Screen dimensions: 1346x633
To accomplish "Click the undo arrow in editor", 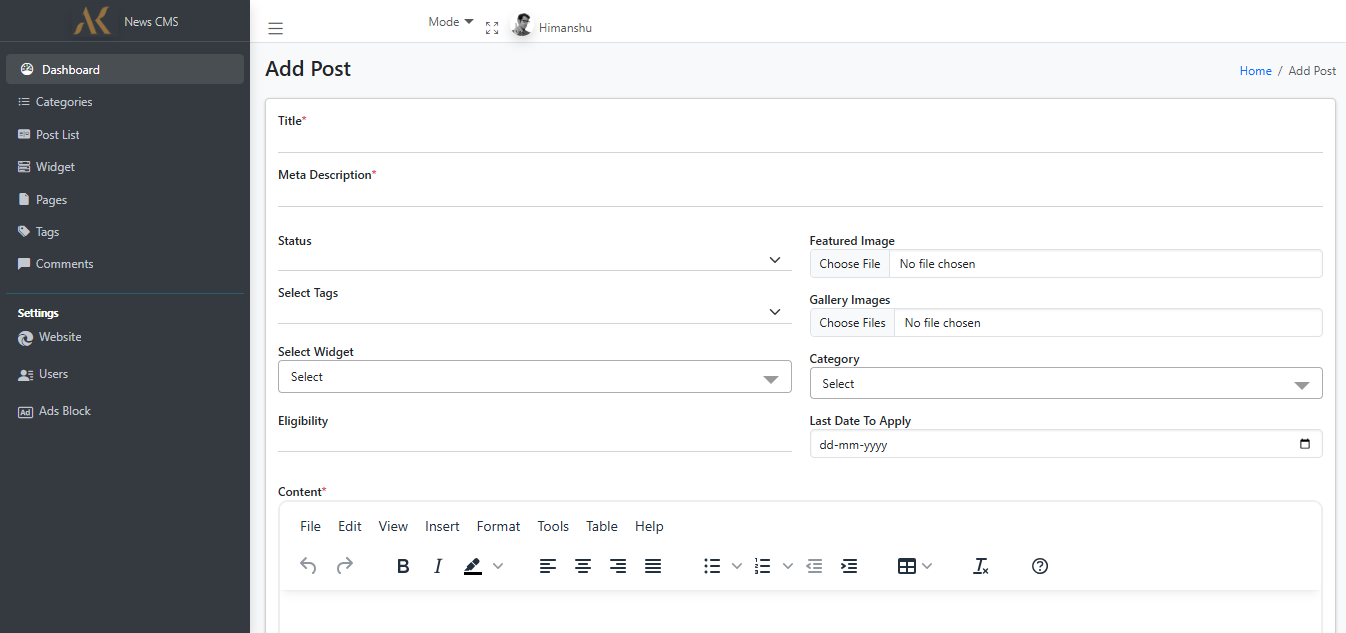I will tap(308, 566).
